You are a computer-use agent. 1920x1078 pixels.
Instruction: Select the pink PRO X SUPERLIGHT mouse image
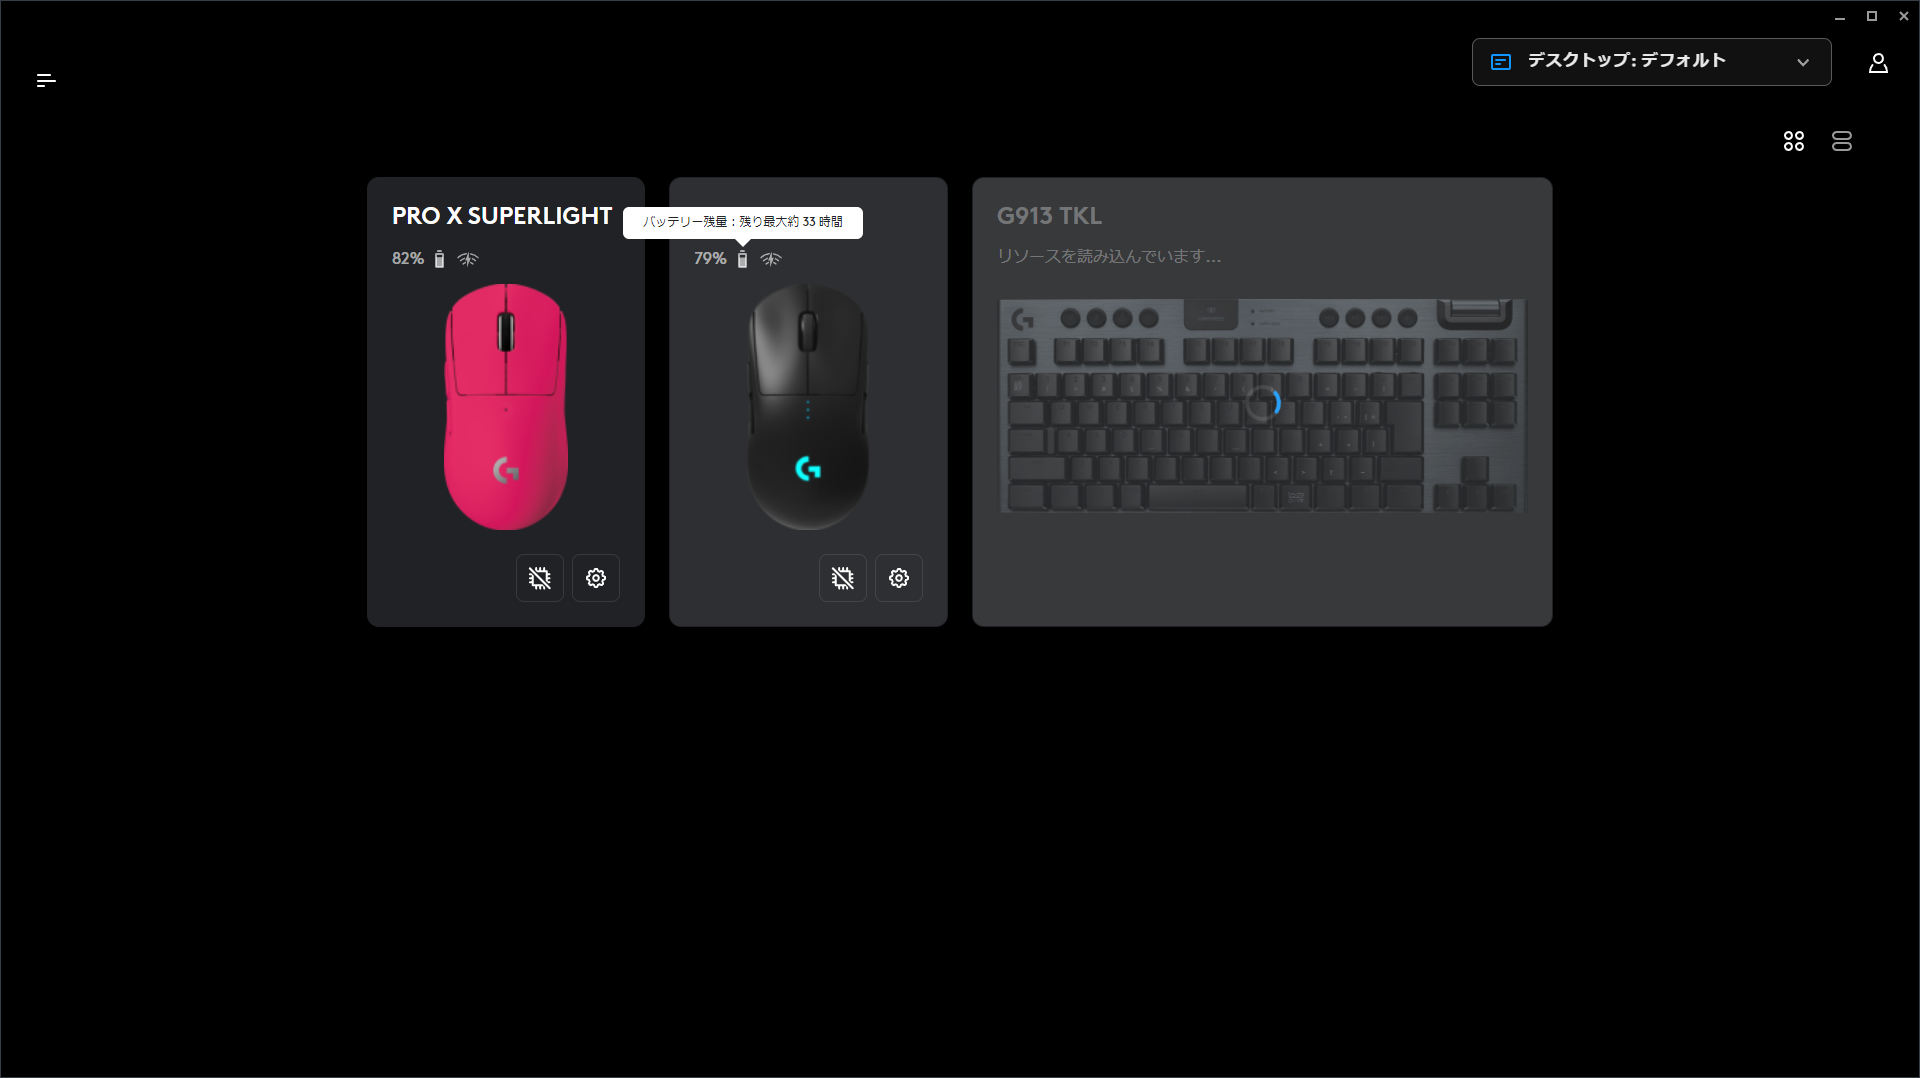(x=506, y=406)
